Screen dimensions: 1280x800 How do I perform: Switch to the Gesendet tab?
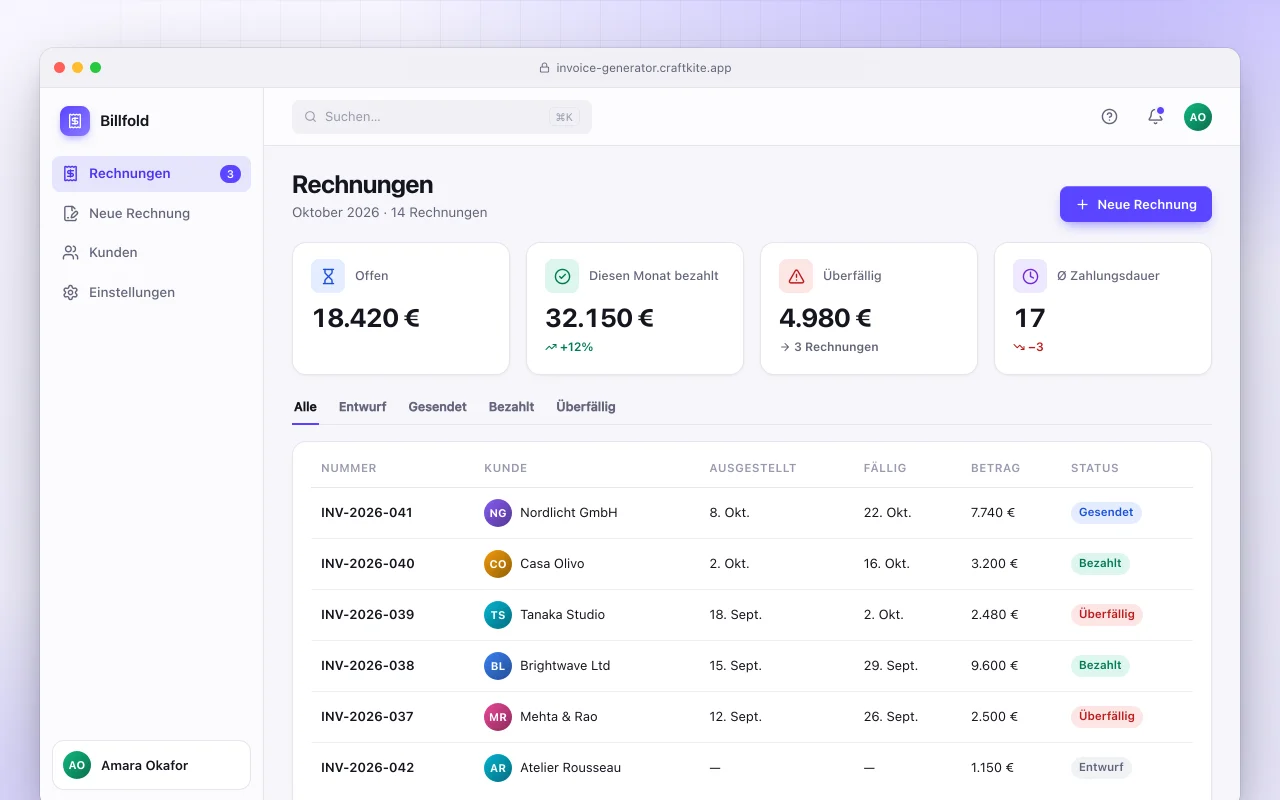pos(437,407)
